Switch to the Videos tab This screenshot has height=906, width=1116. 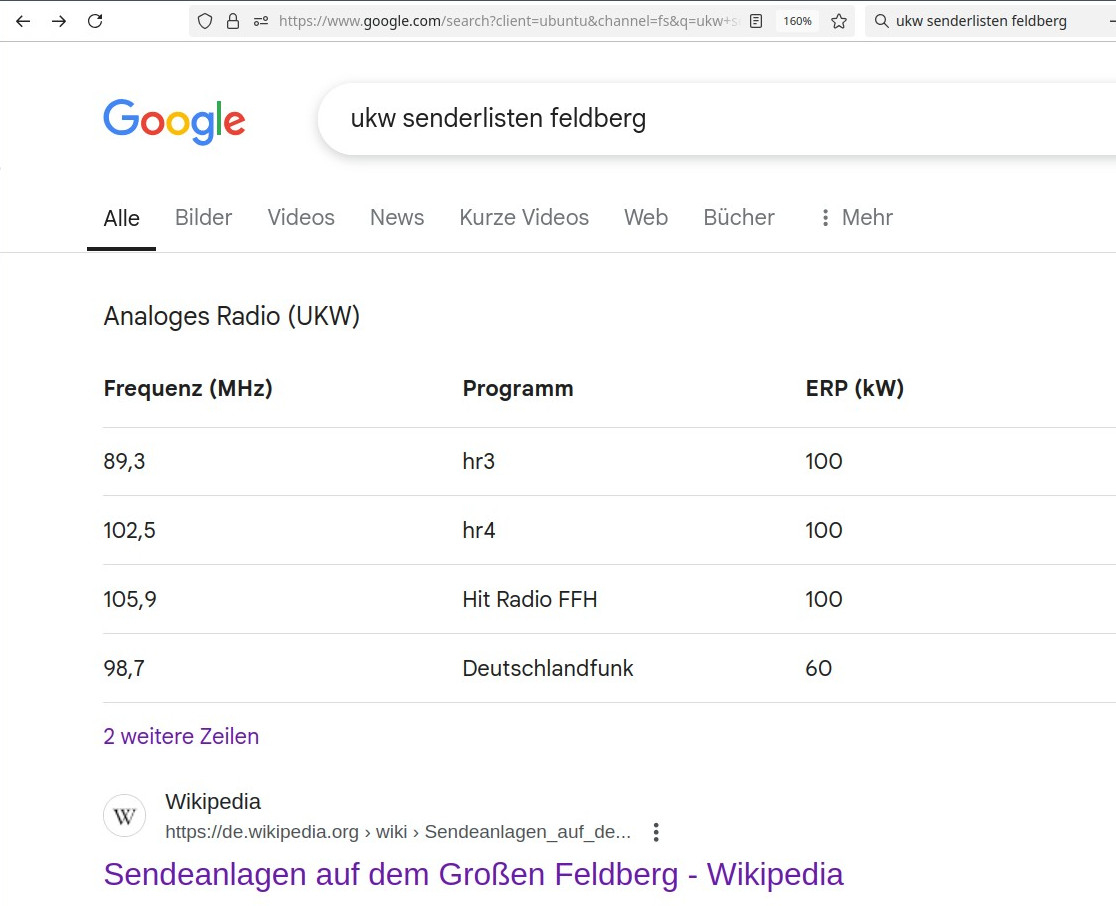point(301,217)
